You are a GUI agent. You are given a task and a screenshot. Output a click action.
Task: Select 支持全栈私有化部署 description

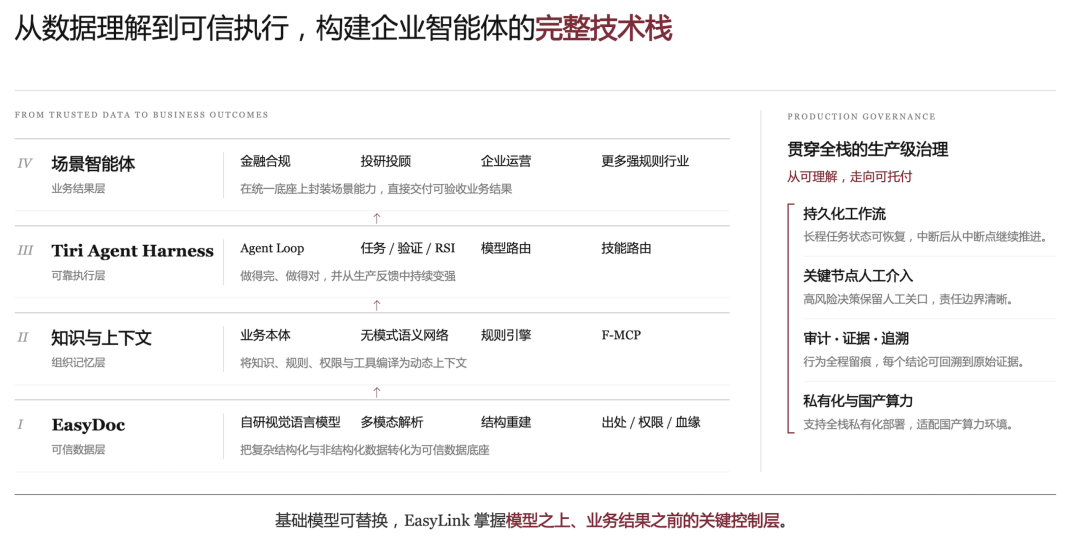click(x=908, y=424)
